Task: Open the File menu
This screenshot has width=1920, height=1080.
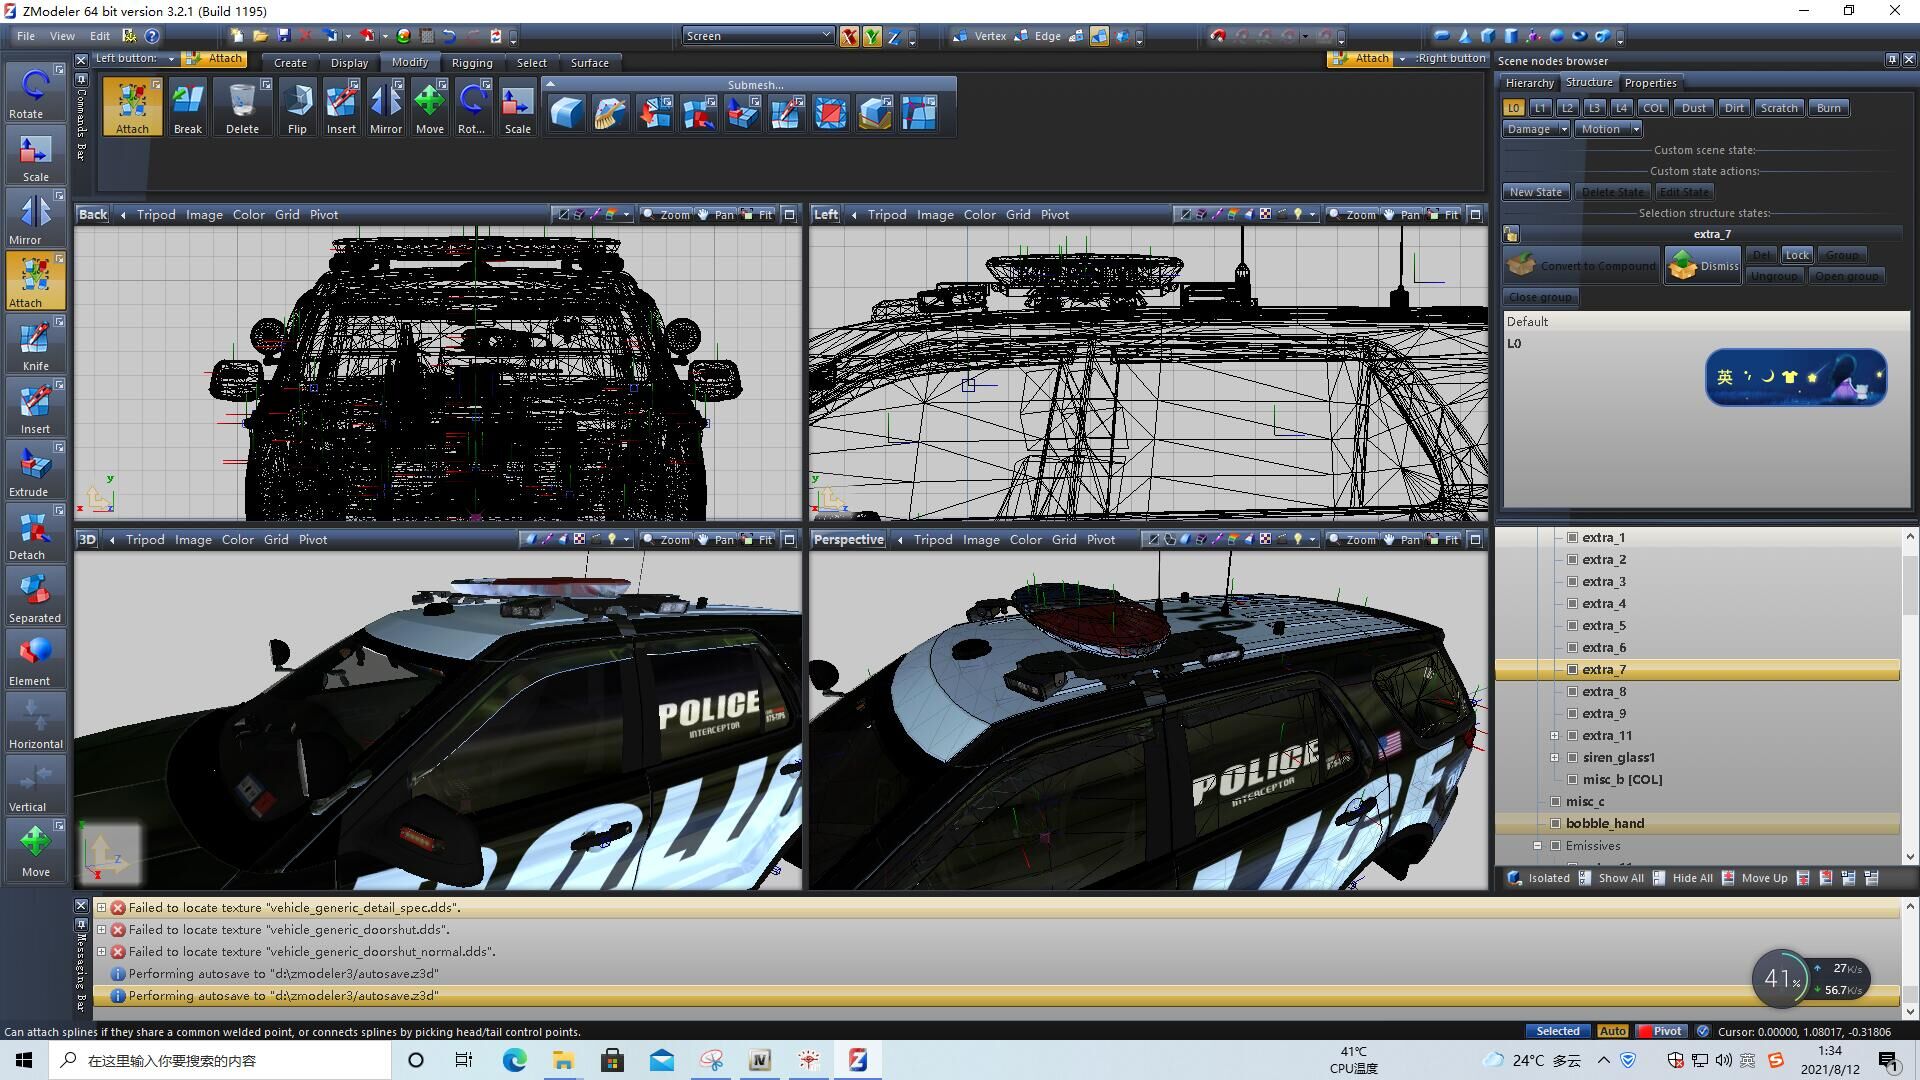Action: click(26, 36)
